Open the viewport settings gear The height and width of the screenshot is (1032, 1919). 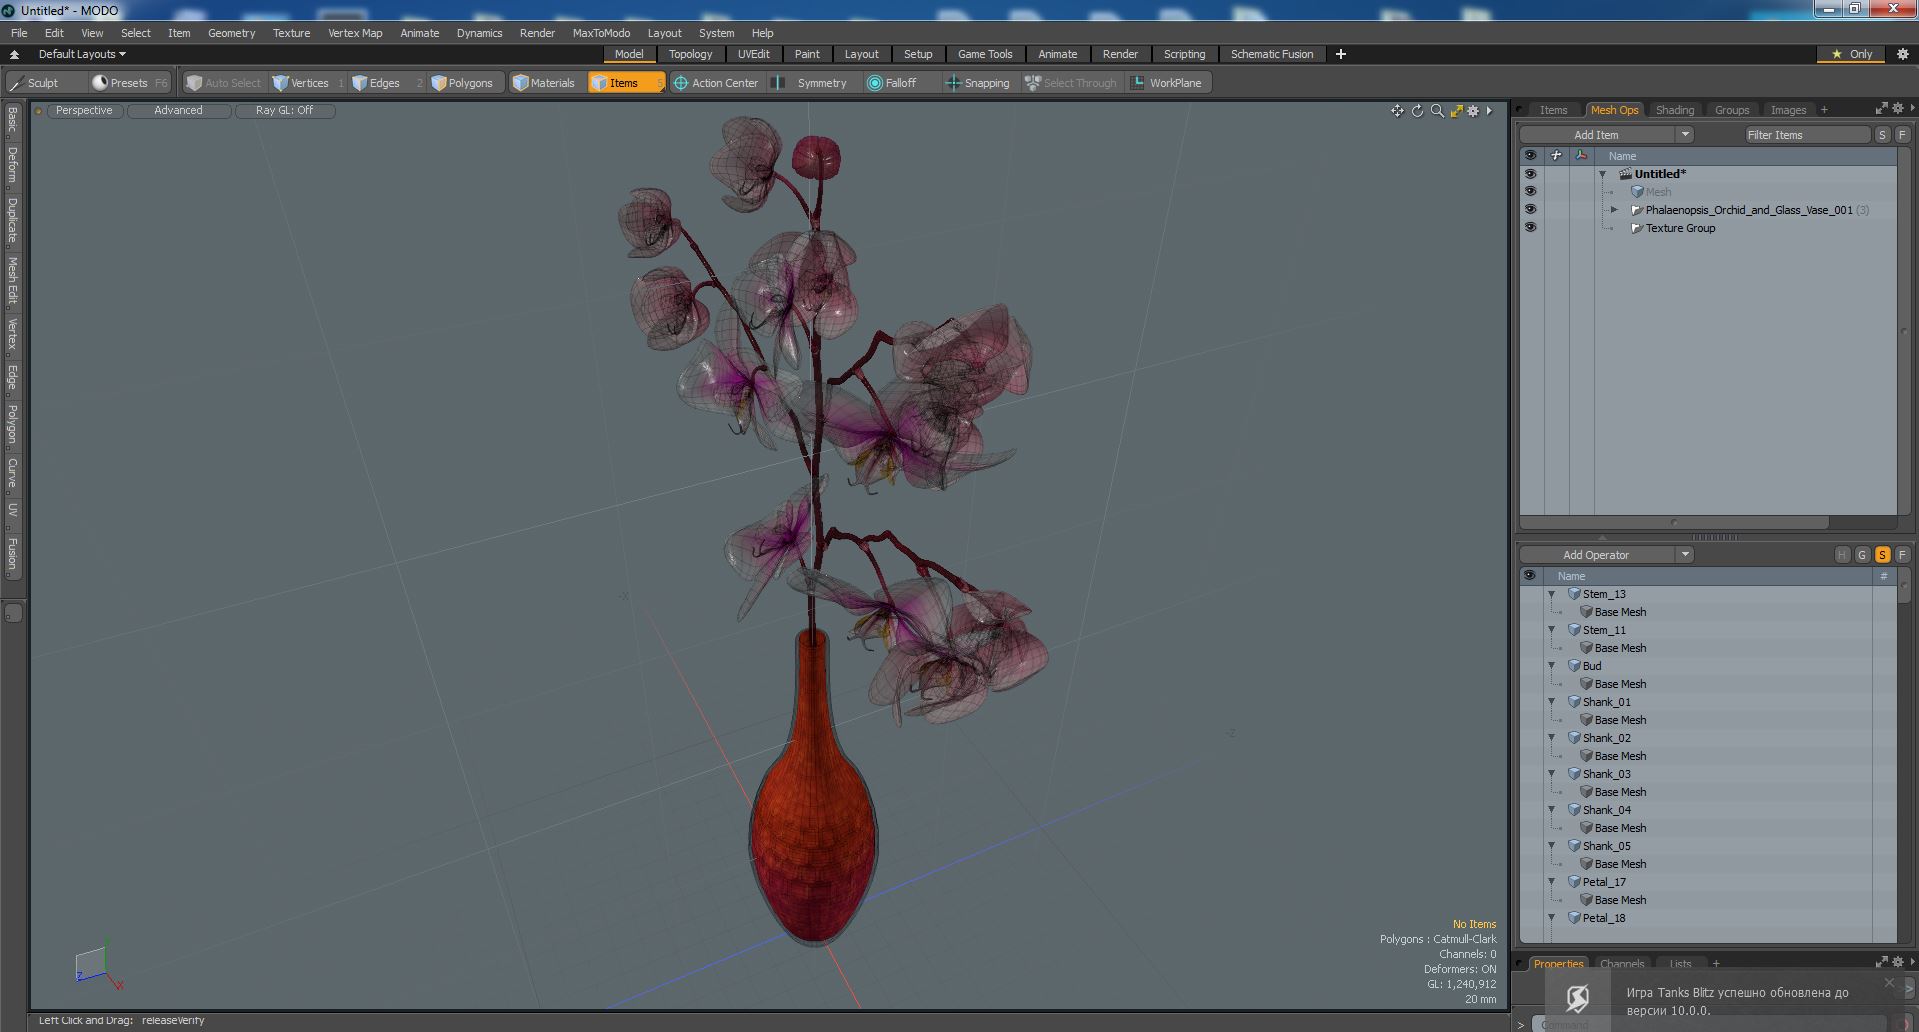[x=1473, y=111]
